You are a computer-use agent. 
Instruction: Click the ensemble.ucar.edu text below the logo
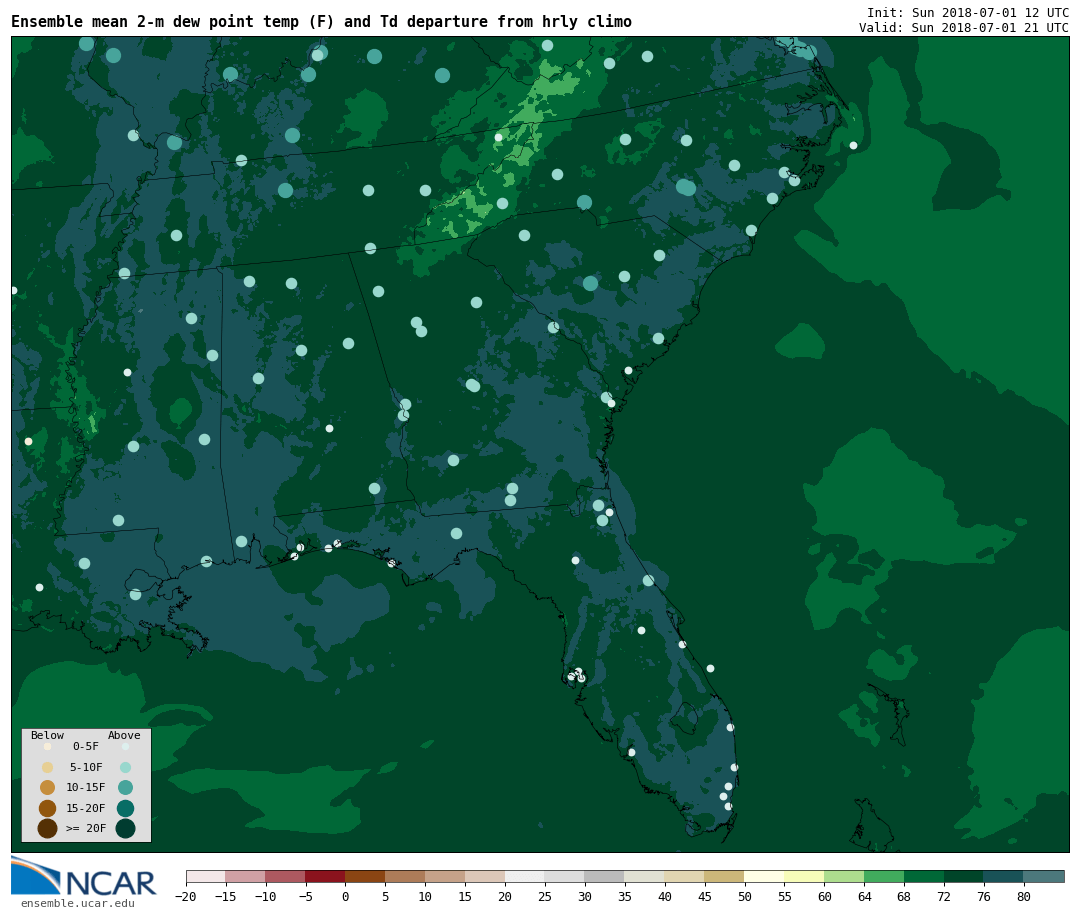click(78, 903)
